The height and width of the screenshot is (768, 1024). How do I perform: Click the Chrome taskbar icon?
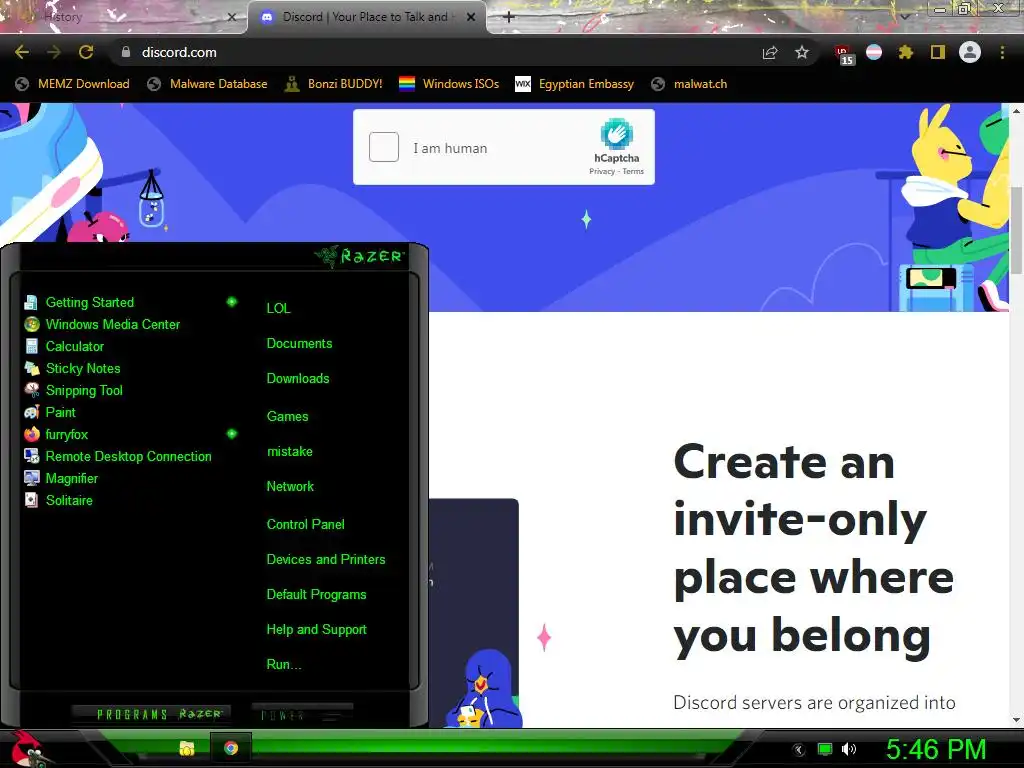(231, 748)
